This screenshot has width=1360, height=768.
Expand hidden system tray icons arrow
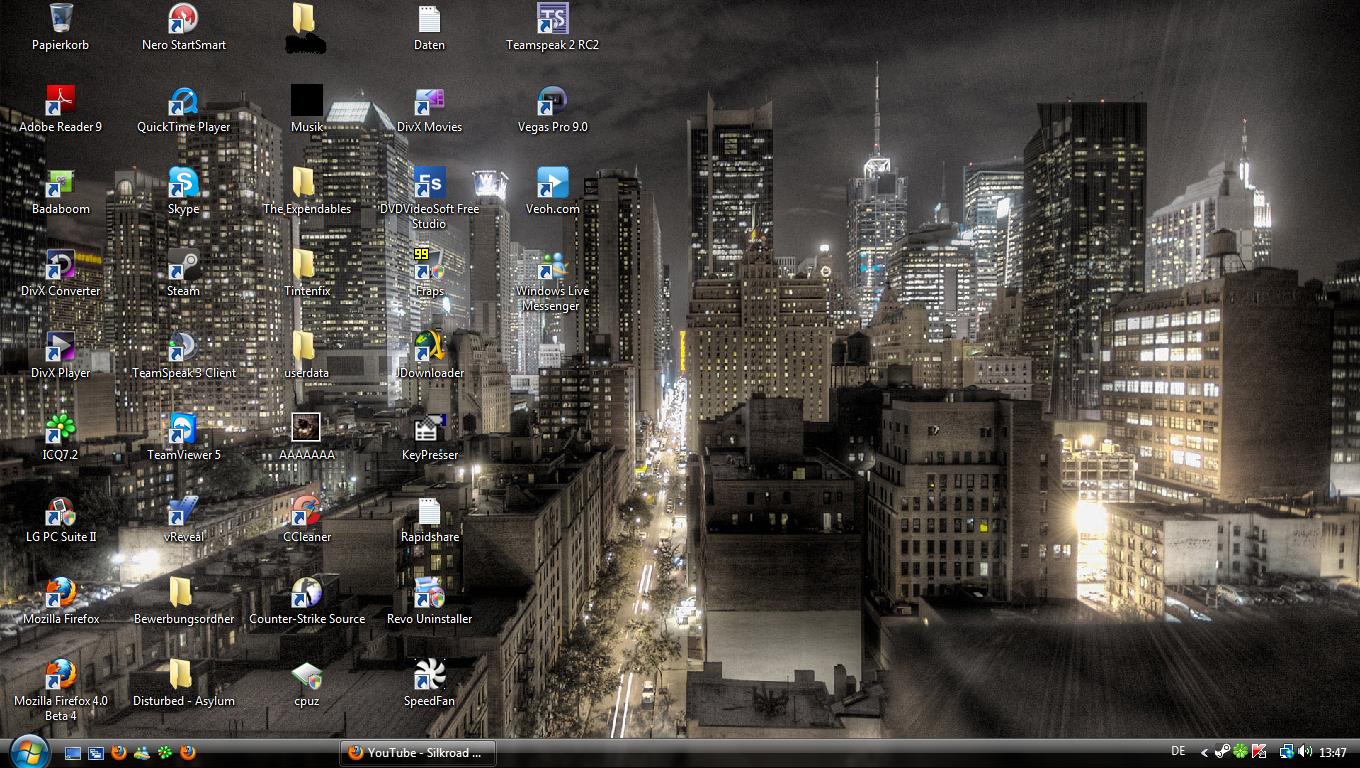click(x=1204, y=752)
